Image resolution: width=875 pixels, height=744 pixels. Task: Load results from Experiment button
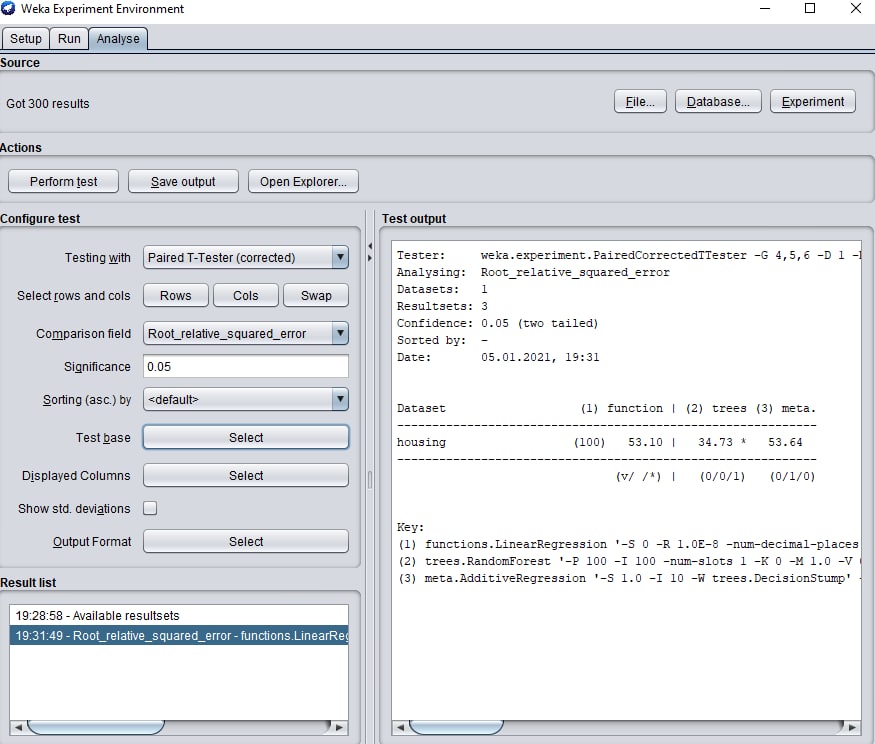pos(812,102)
